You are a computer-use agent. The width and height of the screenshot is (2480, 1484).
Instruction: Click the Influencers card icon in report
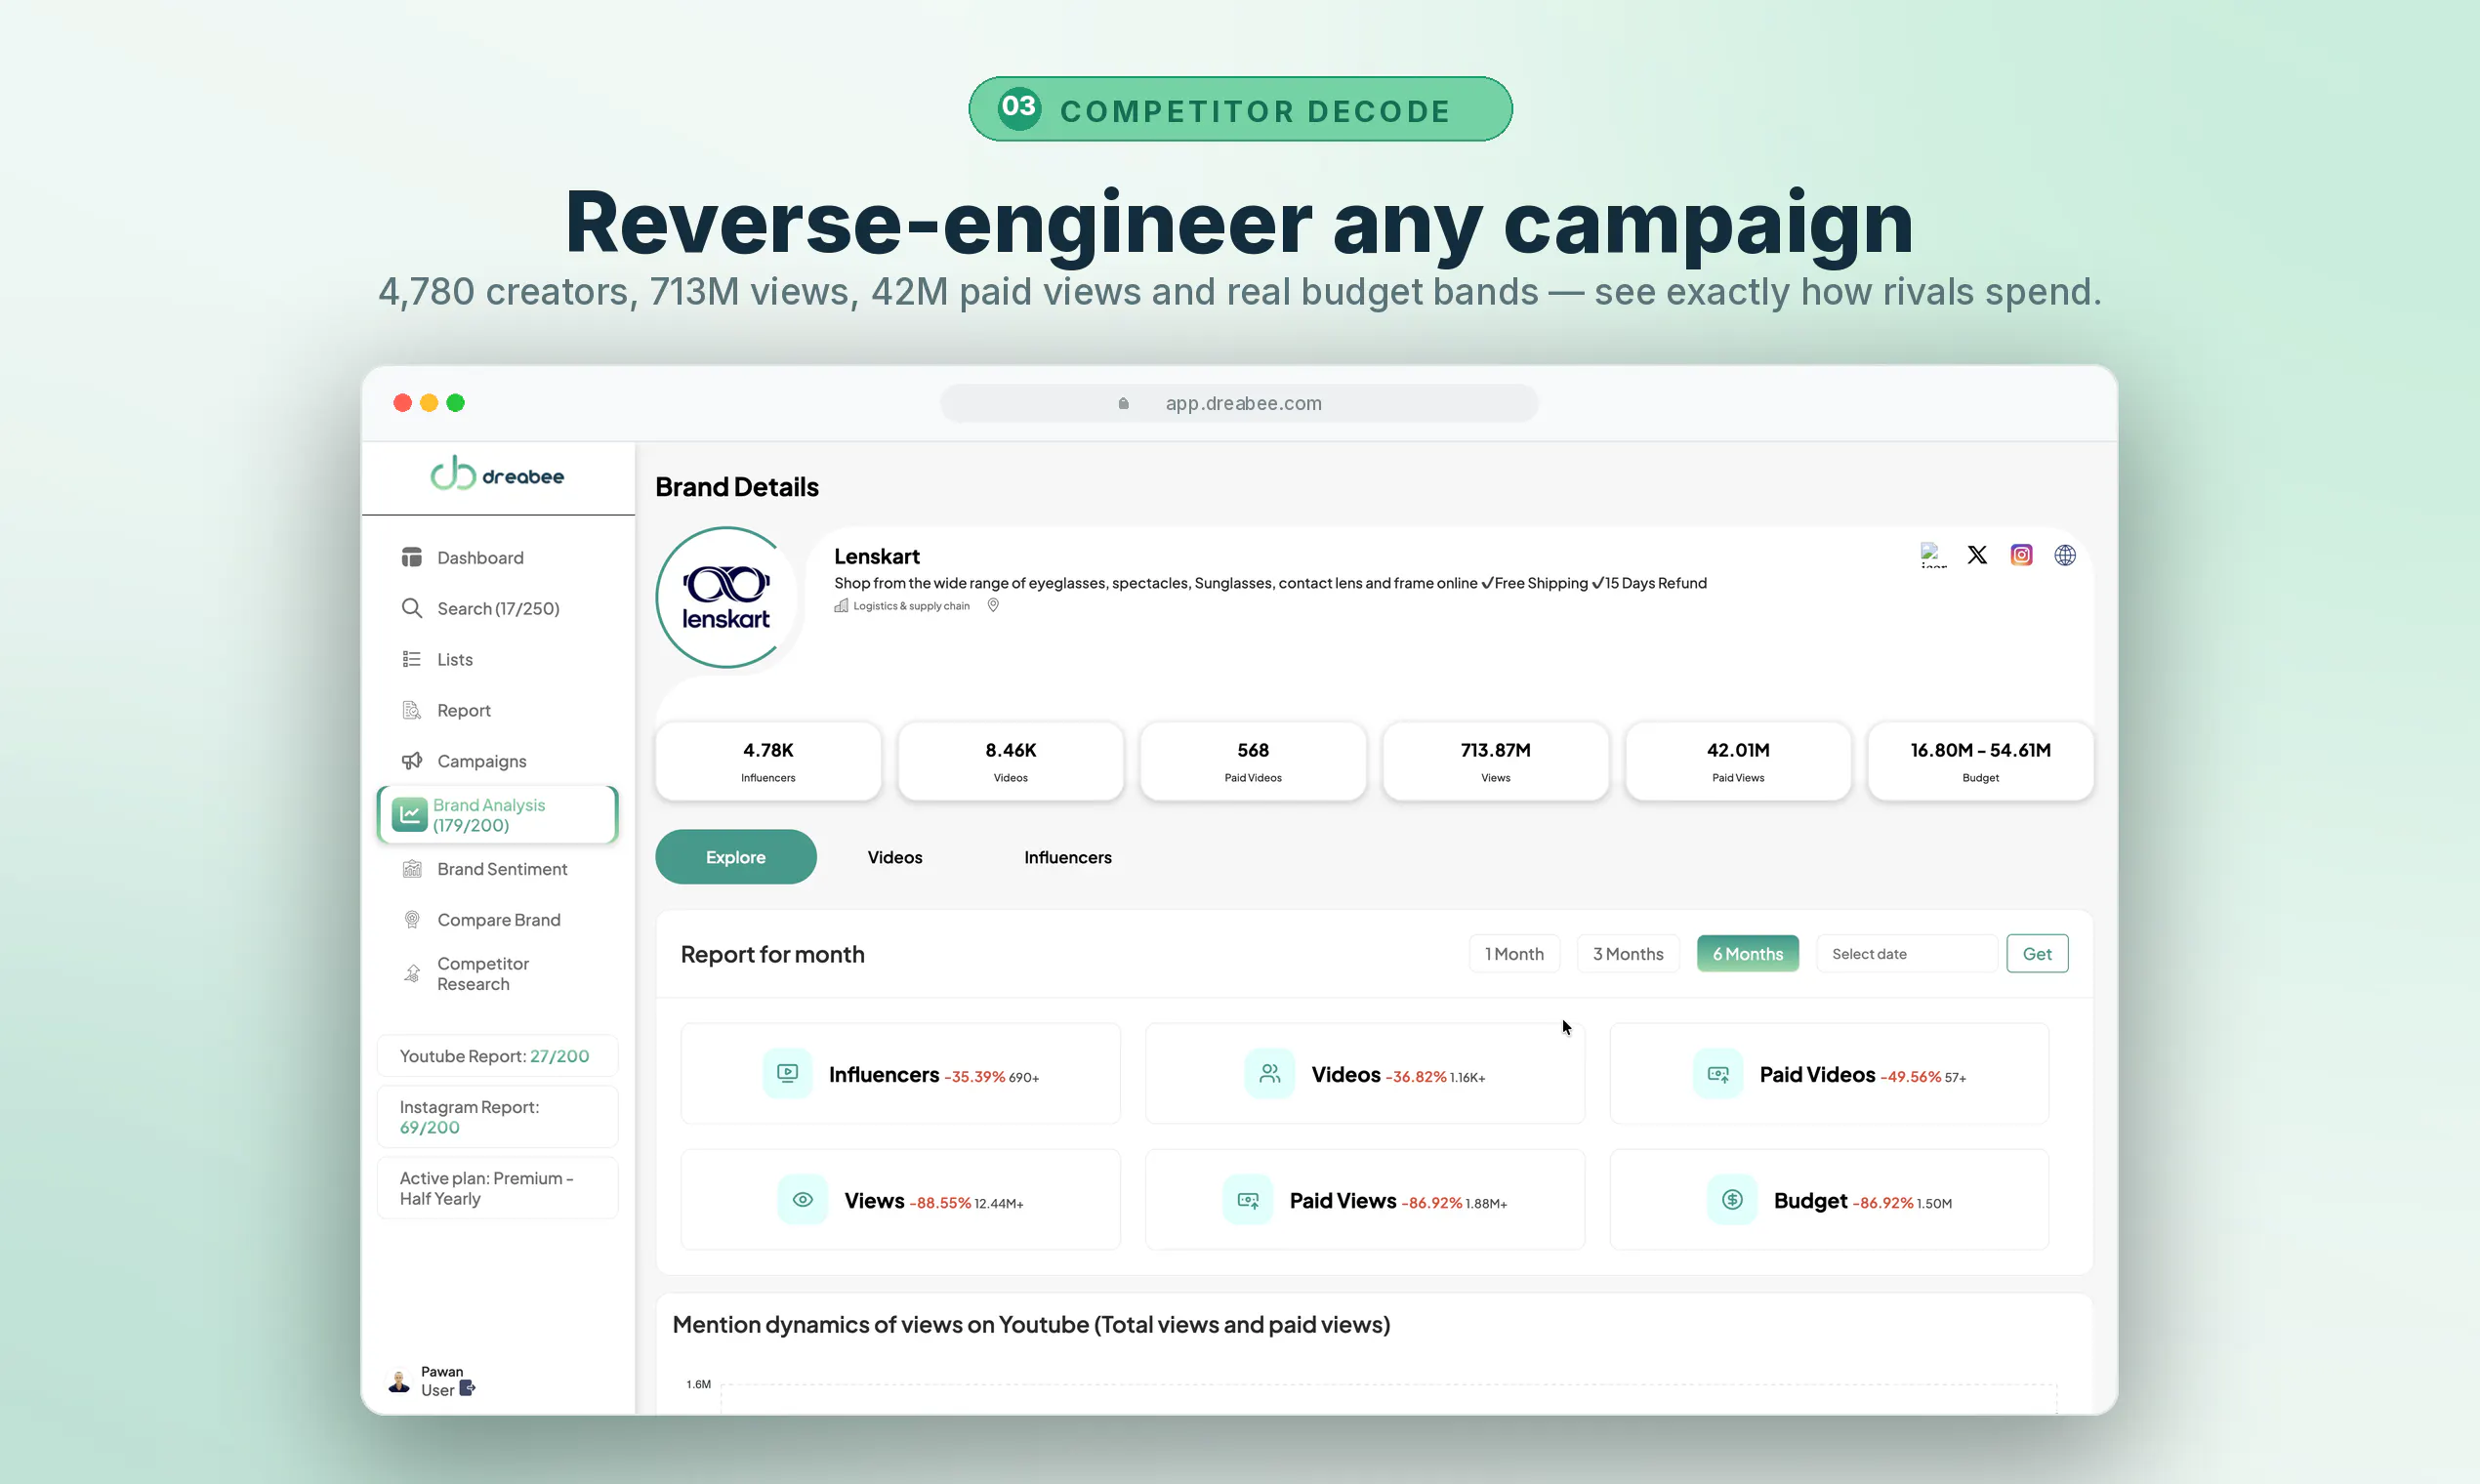pyautogui.click(x=787, y=1074)
